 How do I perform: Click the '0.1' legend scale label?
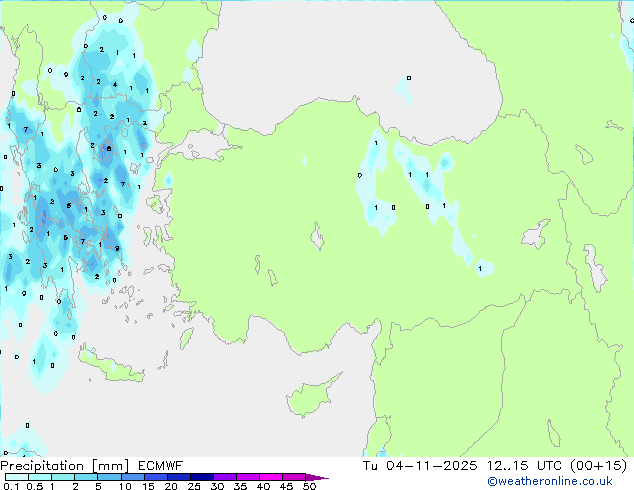click(11, 486)
